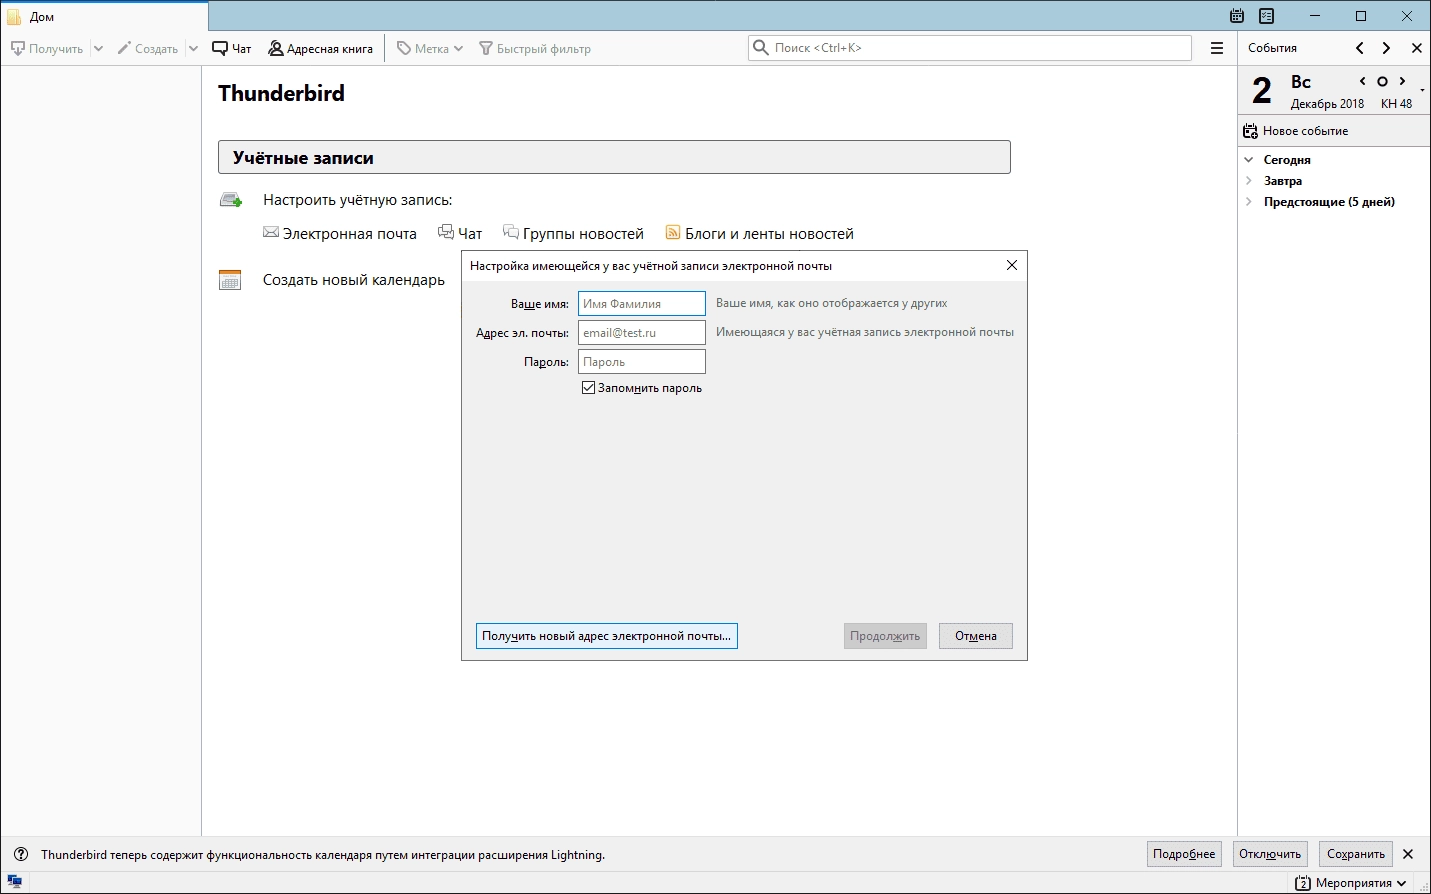This screenshot has width=1431, height=894.
Task: Open the dropdown arrow next to Мероприятия
Action: tap(1402, 883)
